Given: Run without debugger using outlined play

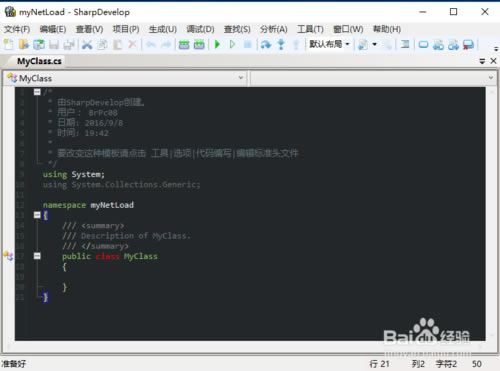Looking at the screenshot, I should pos(232,44).
